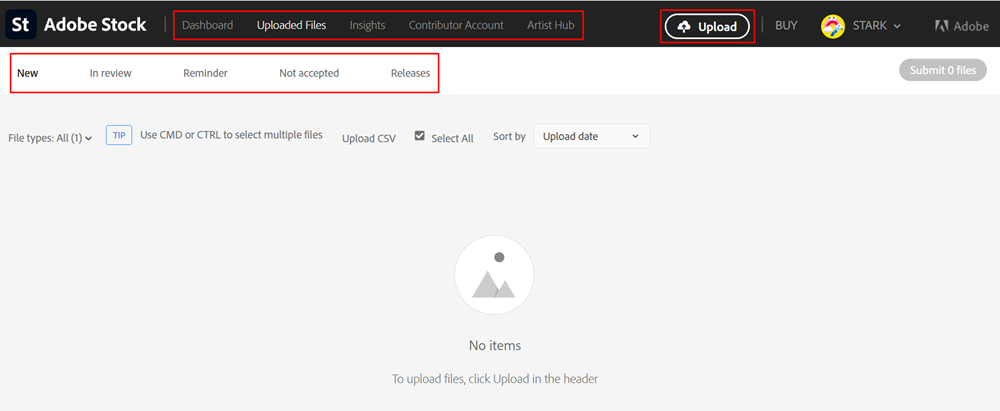
Task: Open Contributor Account page
Action: tap(456, 26)
